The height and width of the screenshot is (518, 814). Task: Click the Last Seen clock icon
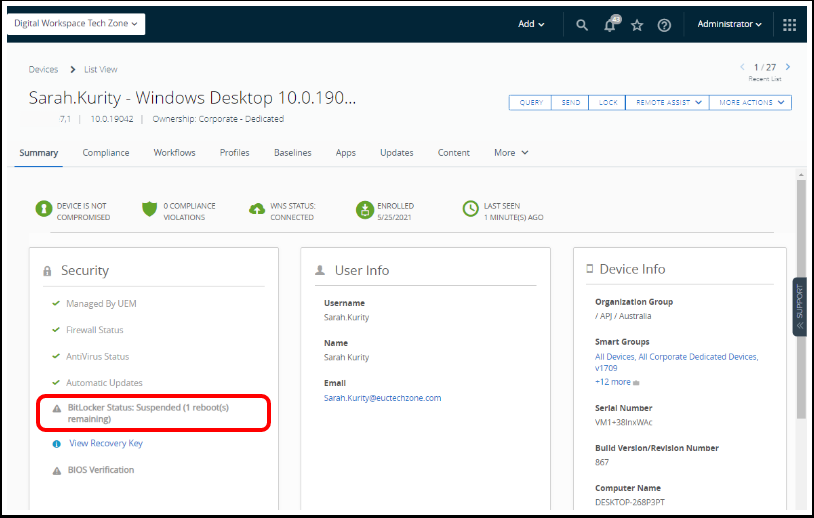(470, 209)
